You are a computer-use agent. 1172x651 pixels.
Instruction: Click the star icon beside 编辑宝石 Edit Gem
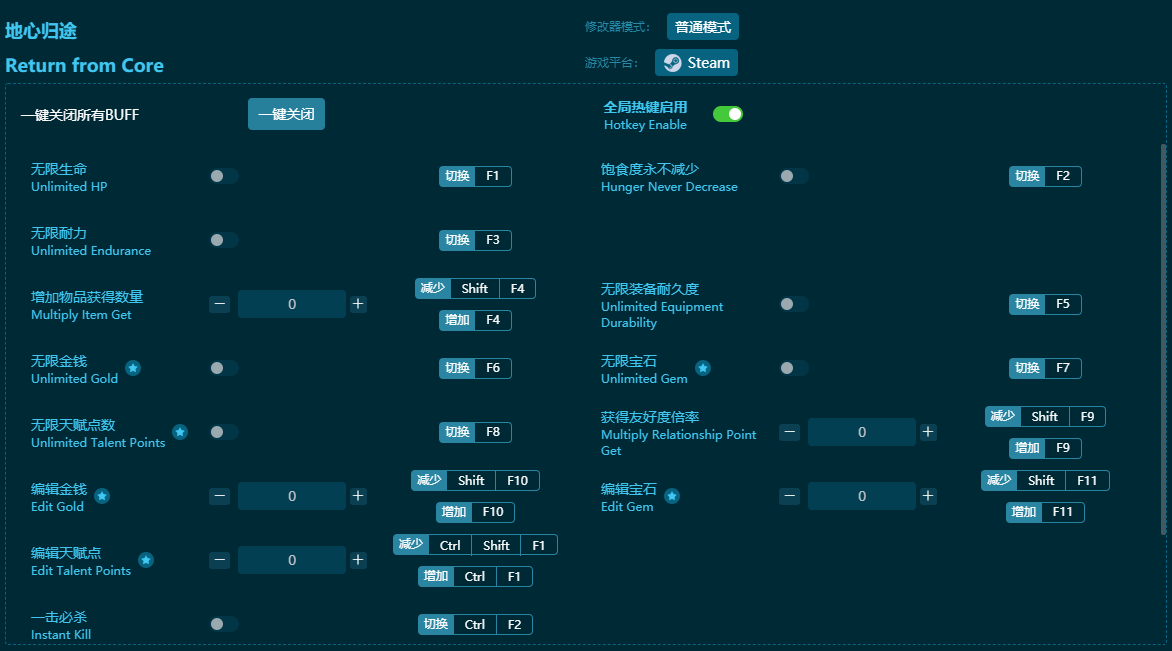click(672, 495)
